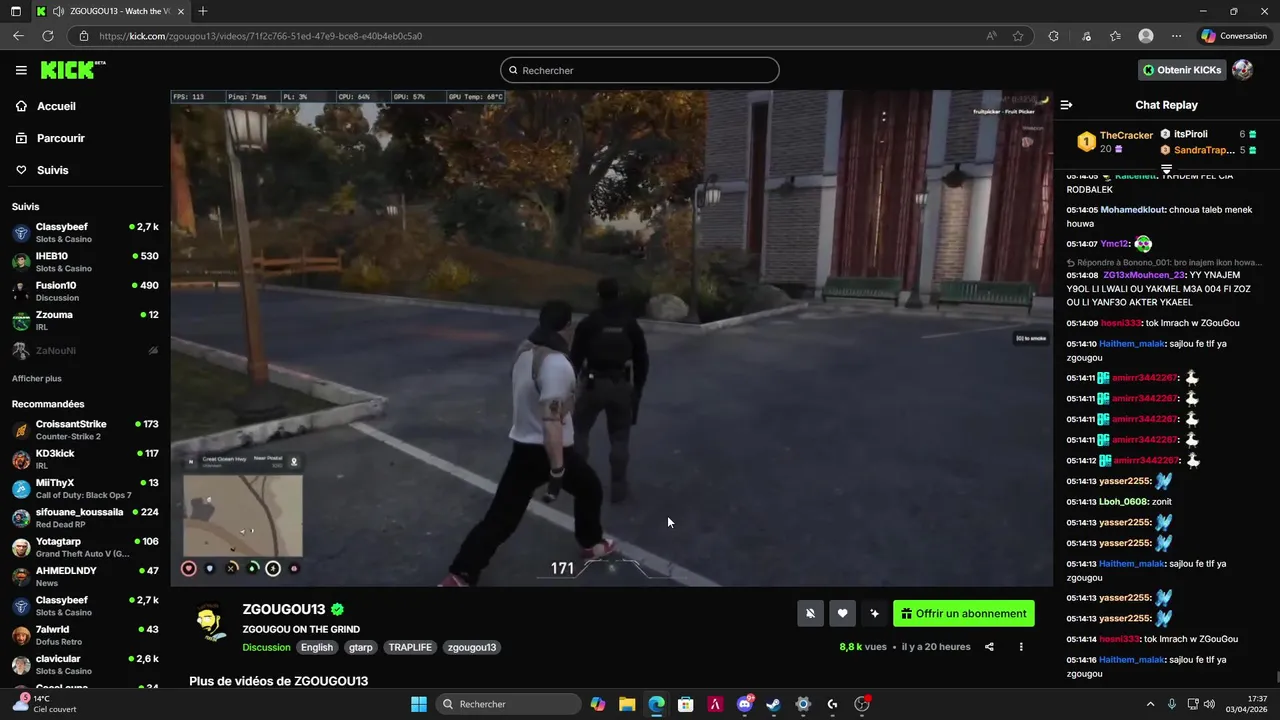Open the Edge profile icon
Image resolution: width=1280 pixels, height=720 pixels.
click(1146, 36)
